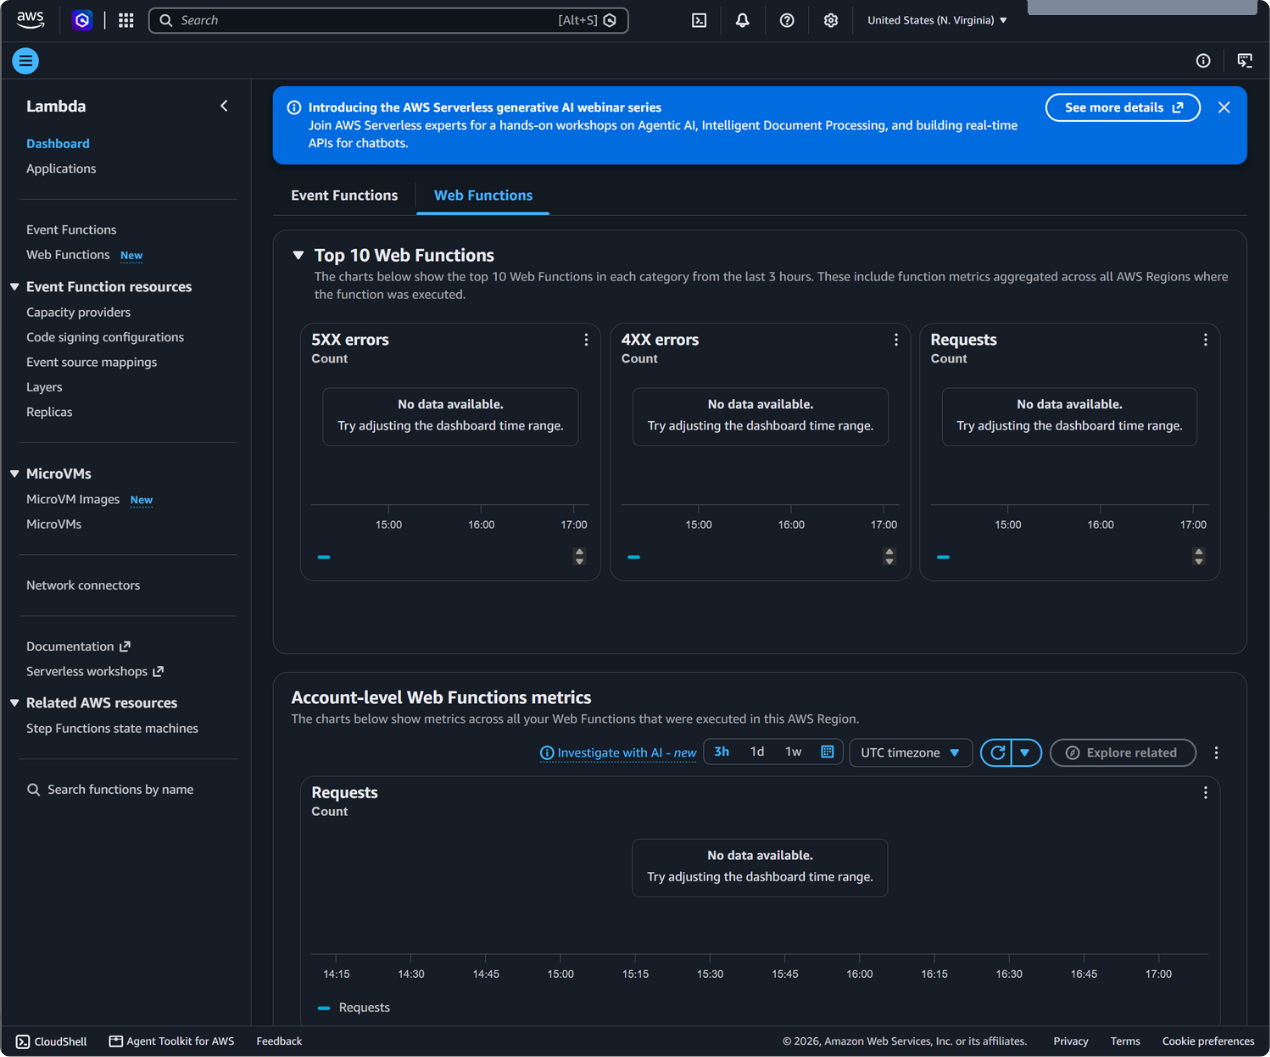Go to Dashboard in sidebar

(x=58, y=144)
